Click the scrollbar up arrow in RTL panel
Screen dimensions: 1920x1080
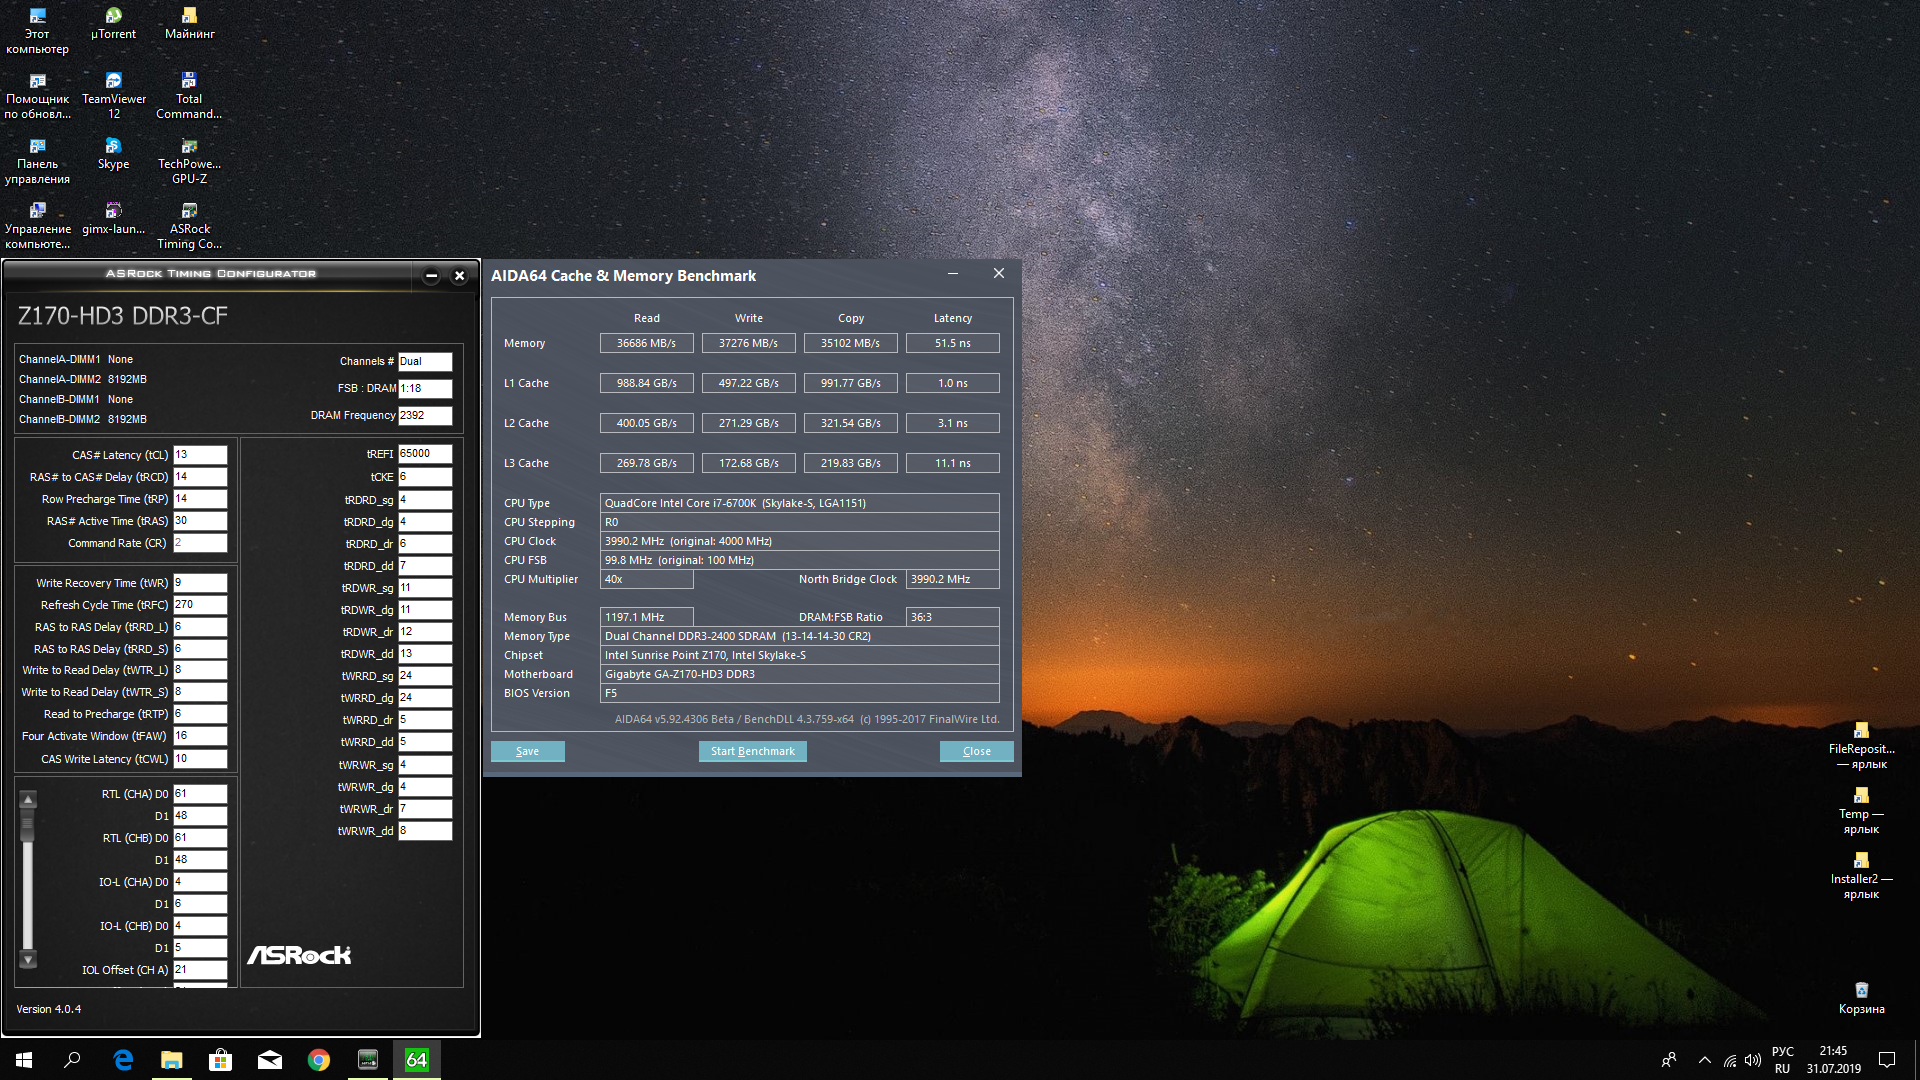click(28, 799)
